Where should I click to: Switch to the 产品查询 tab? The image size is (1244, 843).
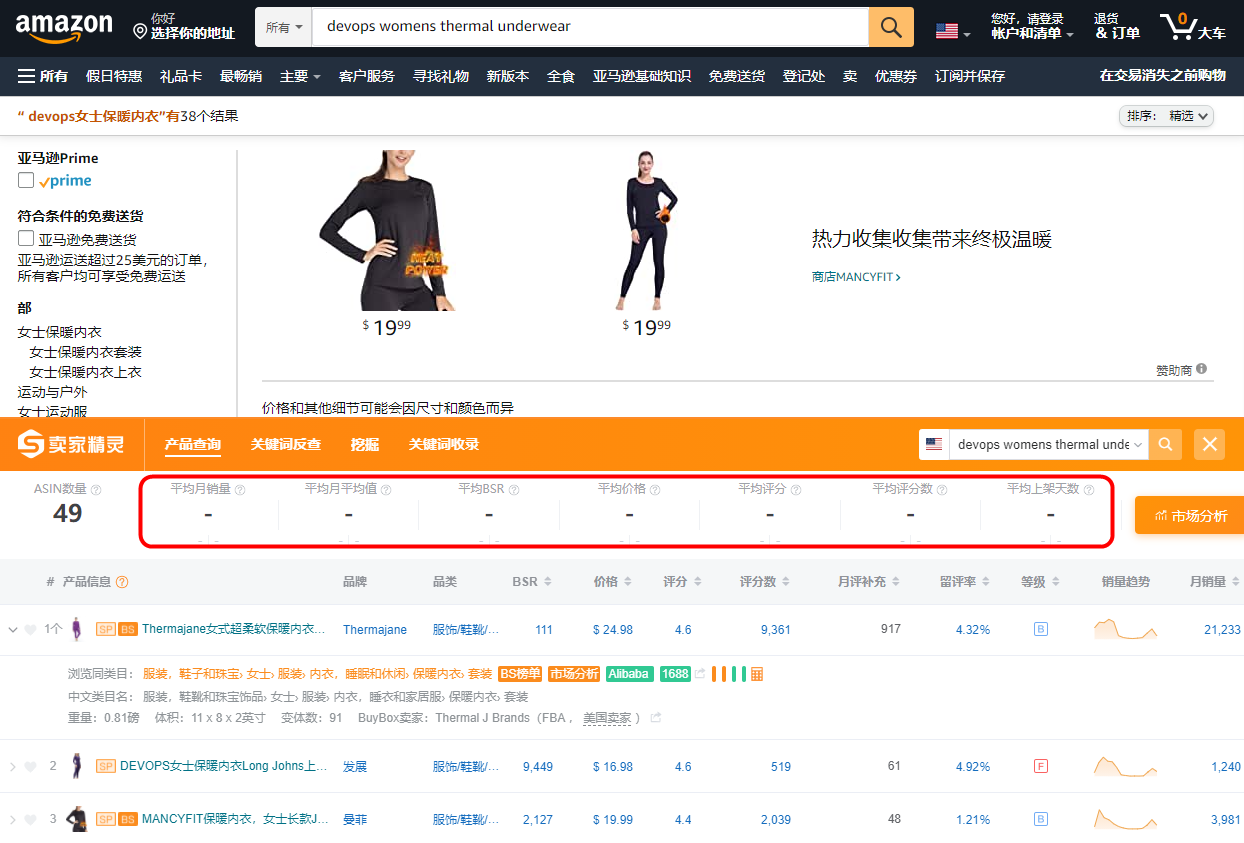point(192,444)
